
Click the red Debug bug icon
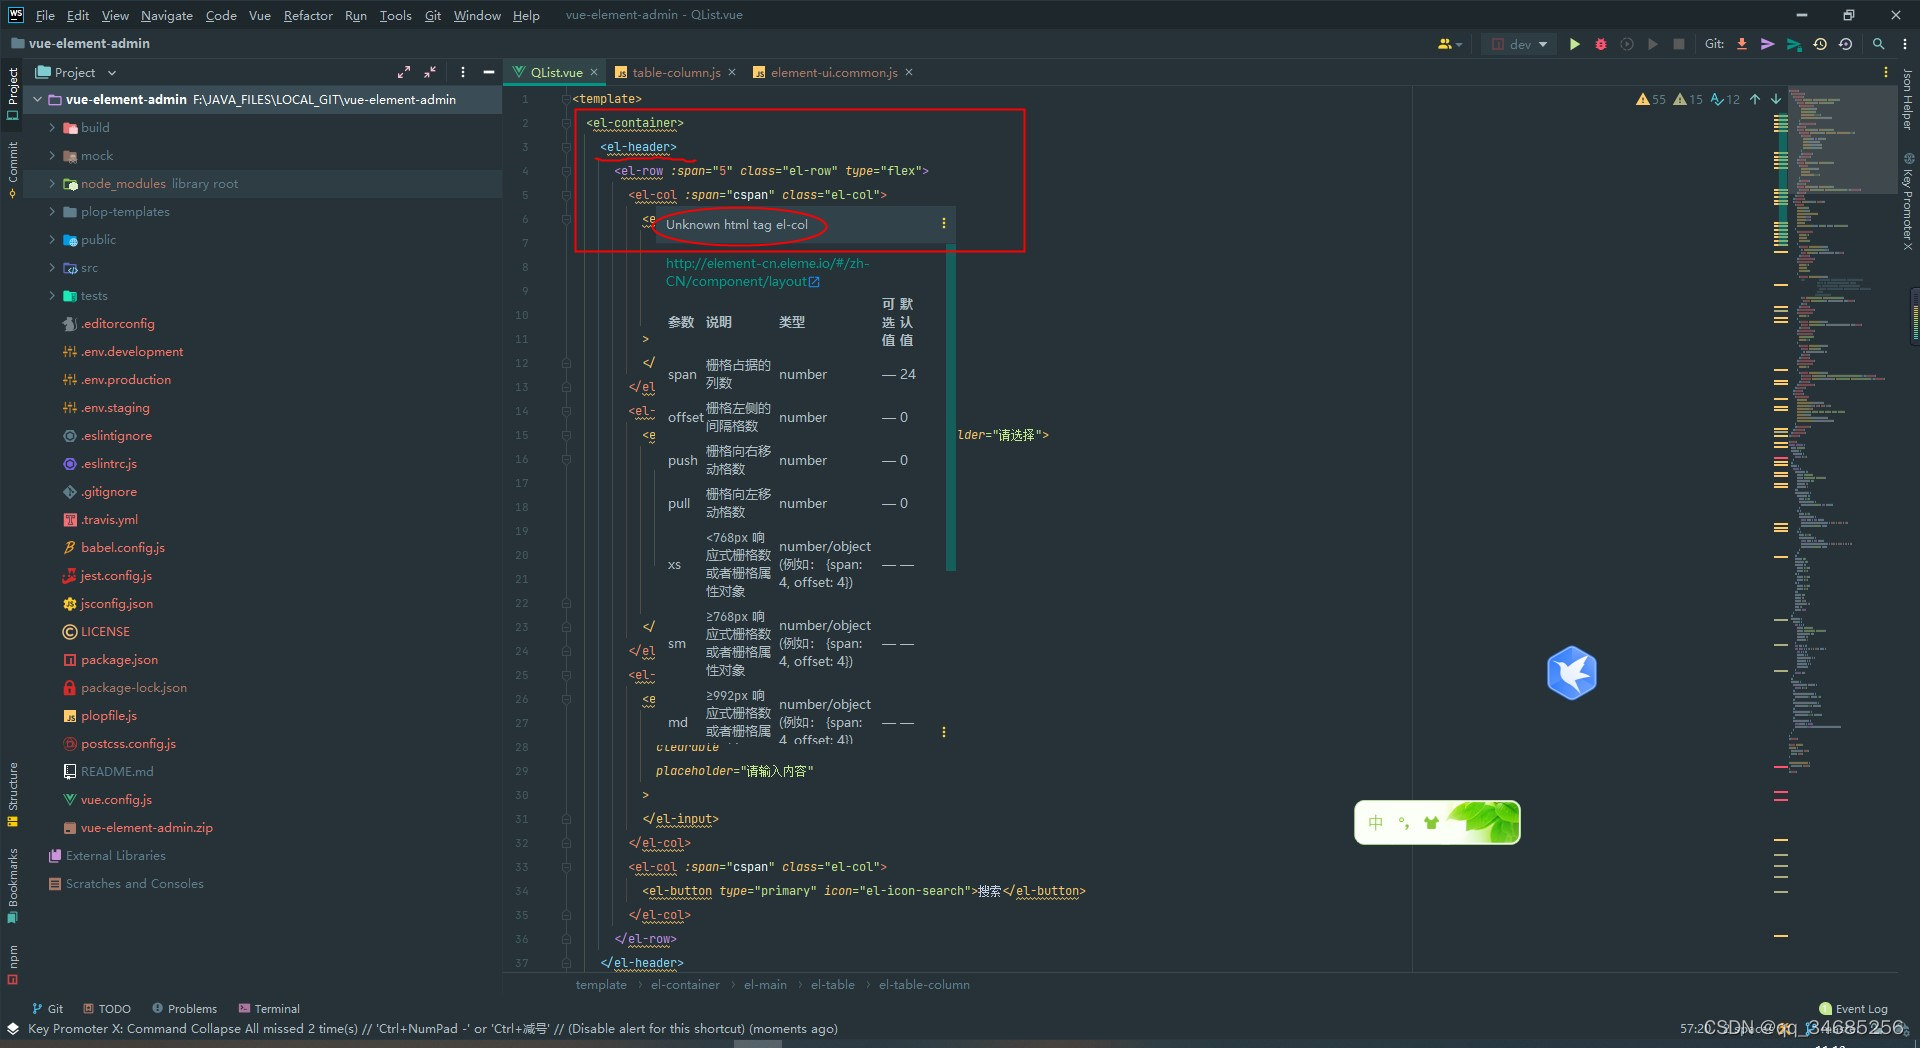(1600, 44)
